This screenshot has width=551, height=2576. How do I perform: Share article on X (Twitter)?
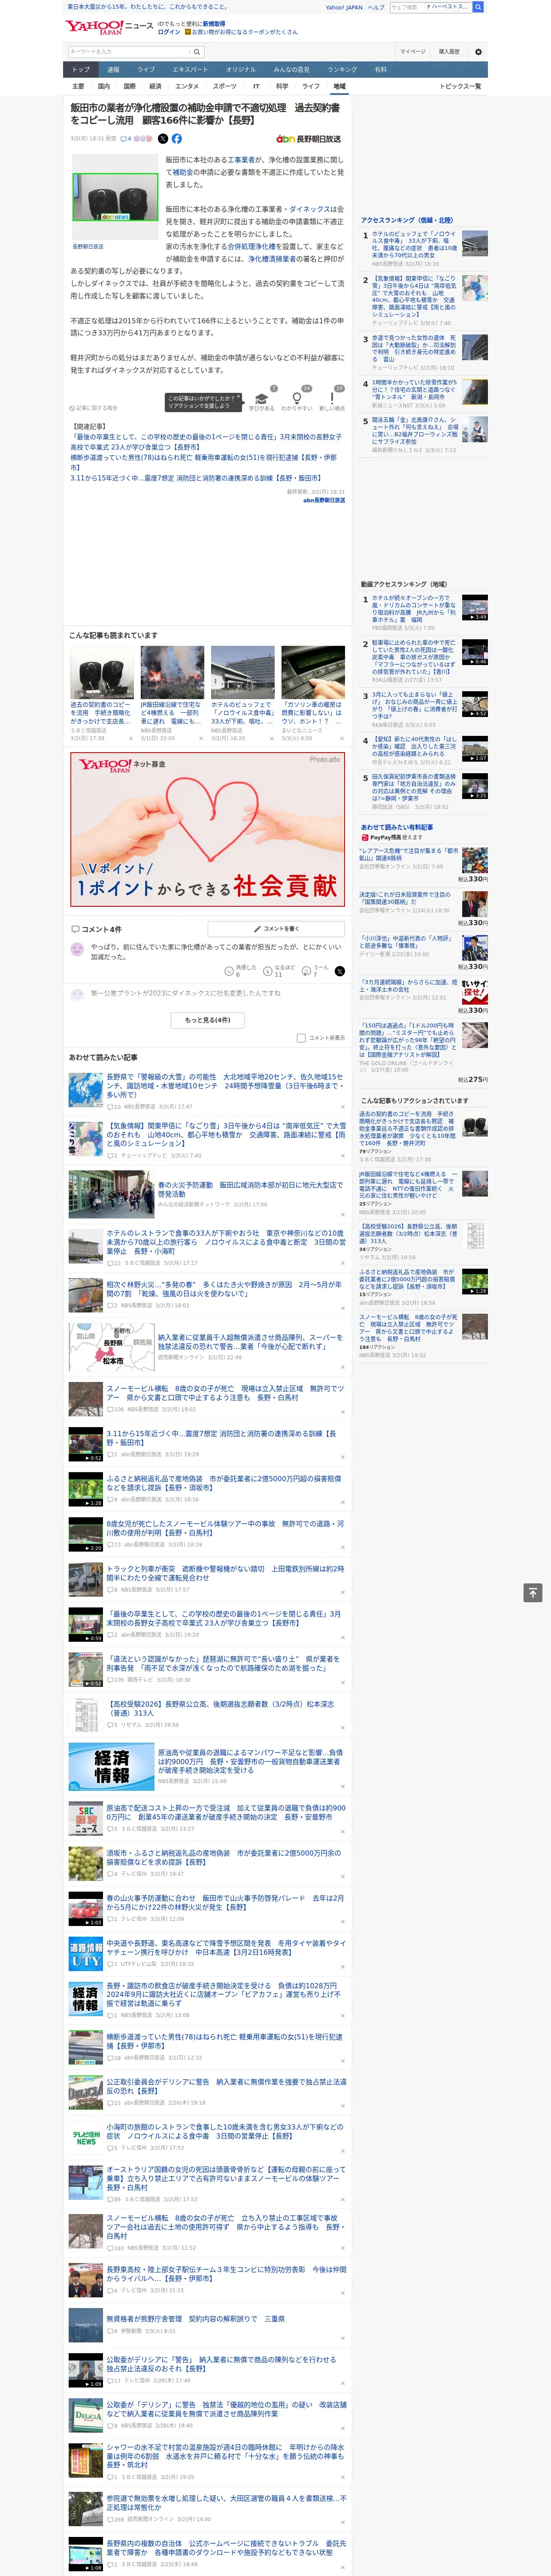coord(163,139)
